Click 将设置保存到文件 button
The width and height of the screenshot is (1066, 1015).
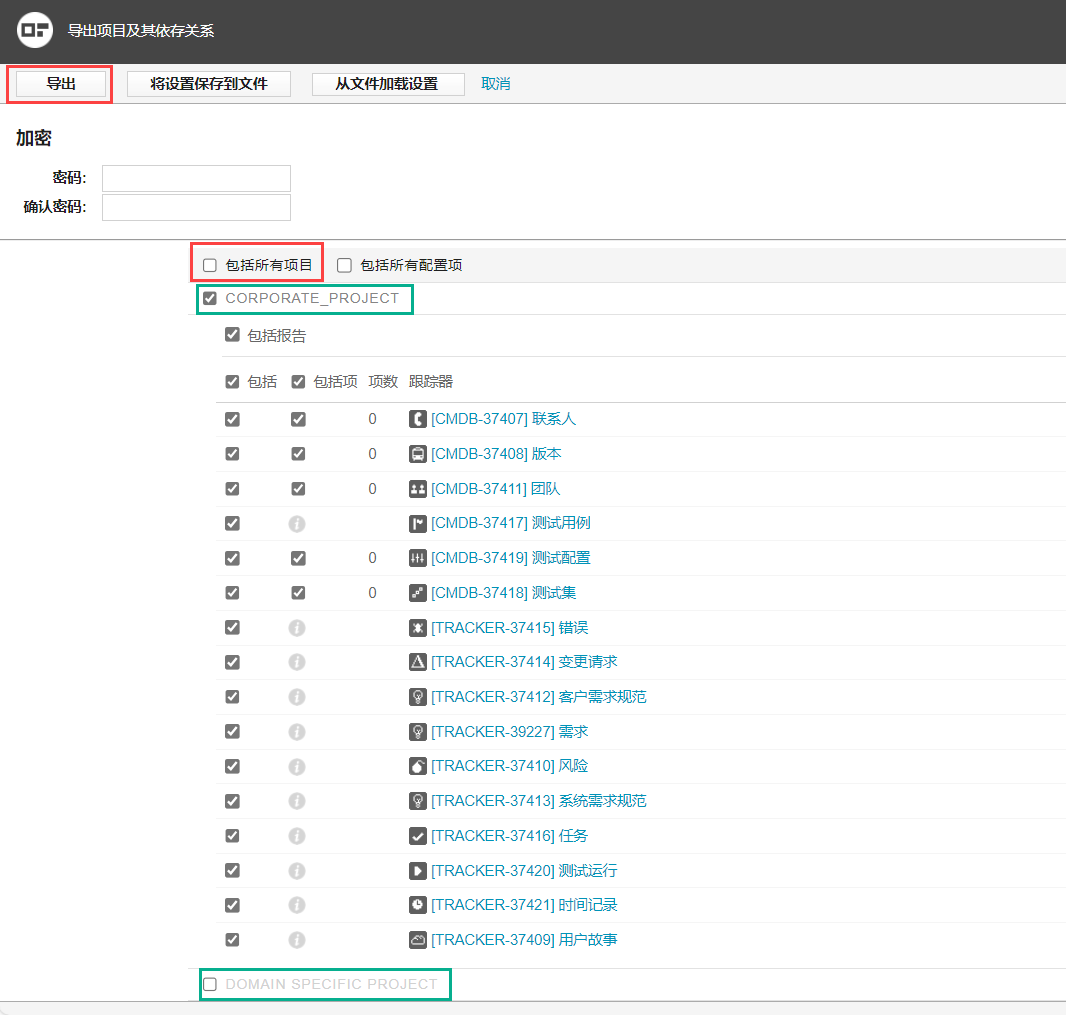[209, 84]
